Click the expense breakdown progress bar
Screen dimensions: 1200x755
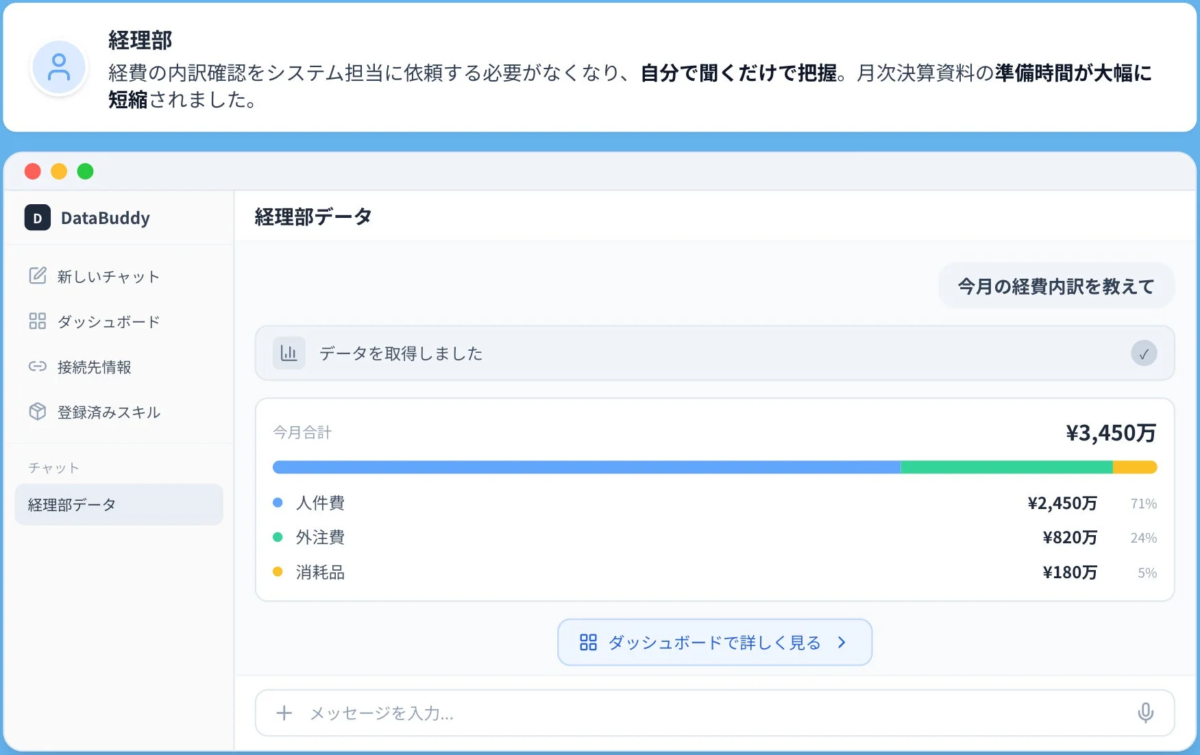click(x=714, y=466)
